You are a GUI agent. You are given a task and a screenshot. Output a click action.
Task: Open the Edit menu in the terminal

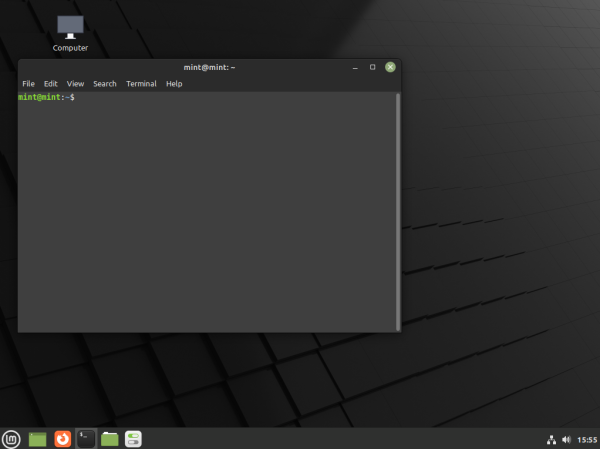(51, 84)
